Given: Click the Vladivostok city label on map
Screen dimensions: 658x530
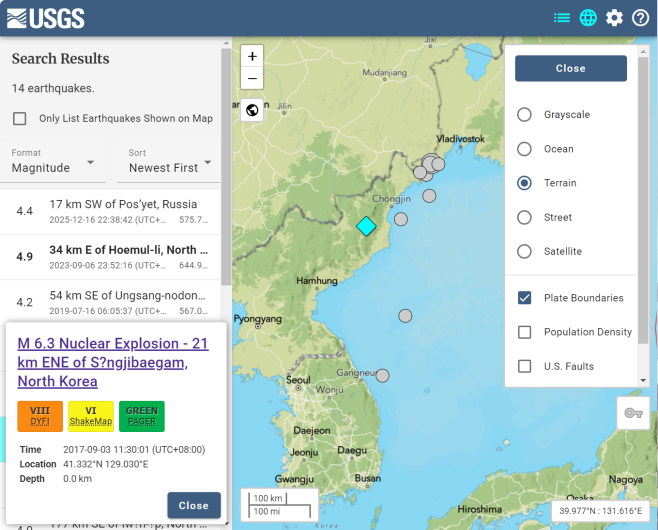Looking at the screenshot, I should (460, 139).
